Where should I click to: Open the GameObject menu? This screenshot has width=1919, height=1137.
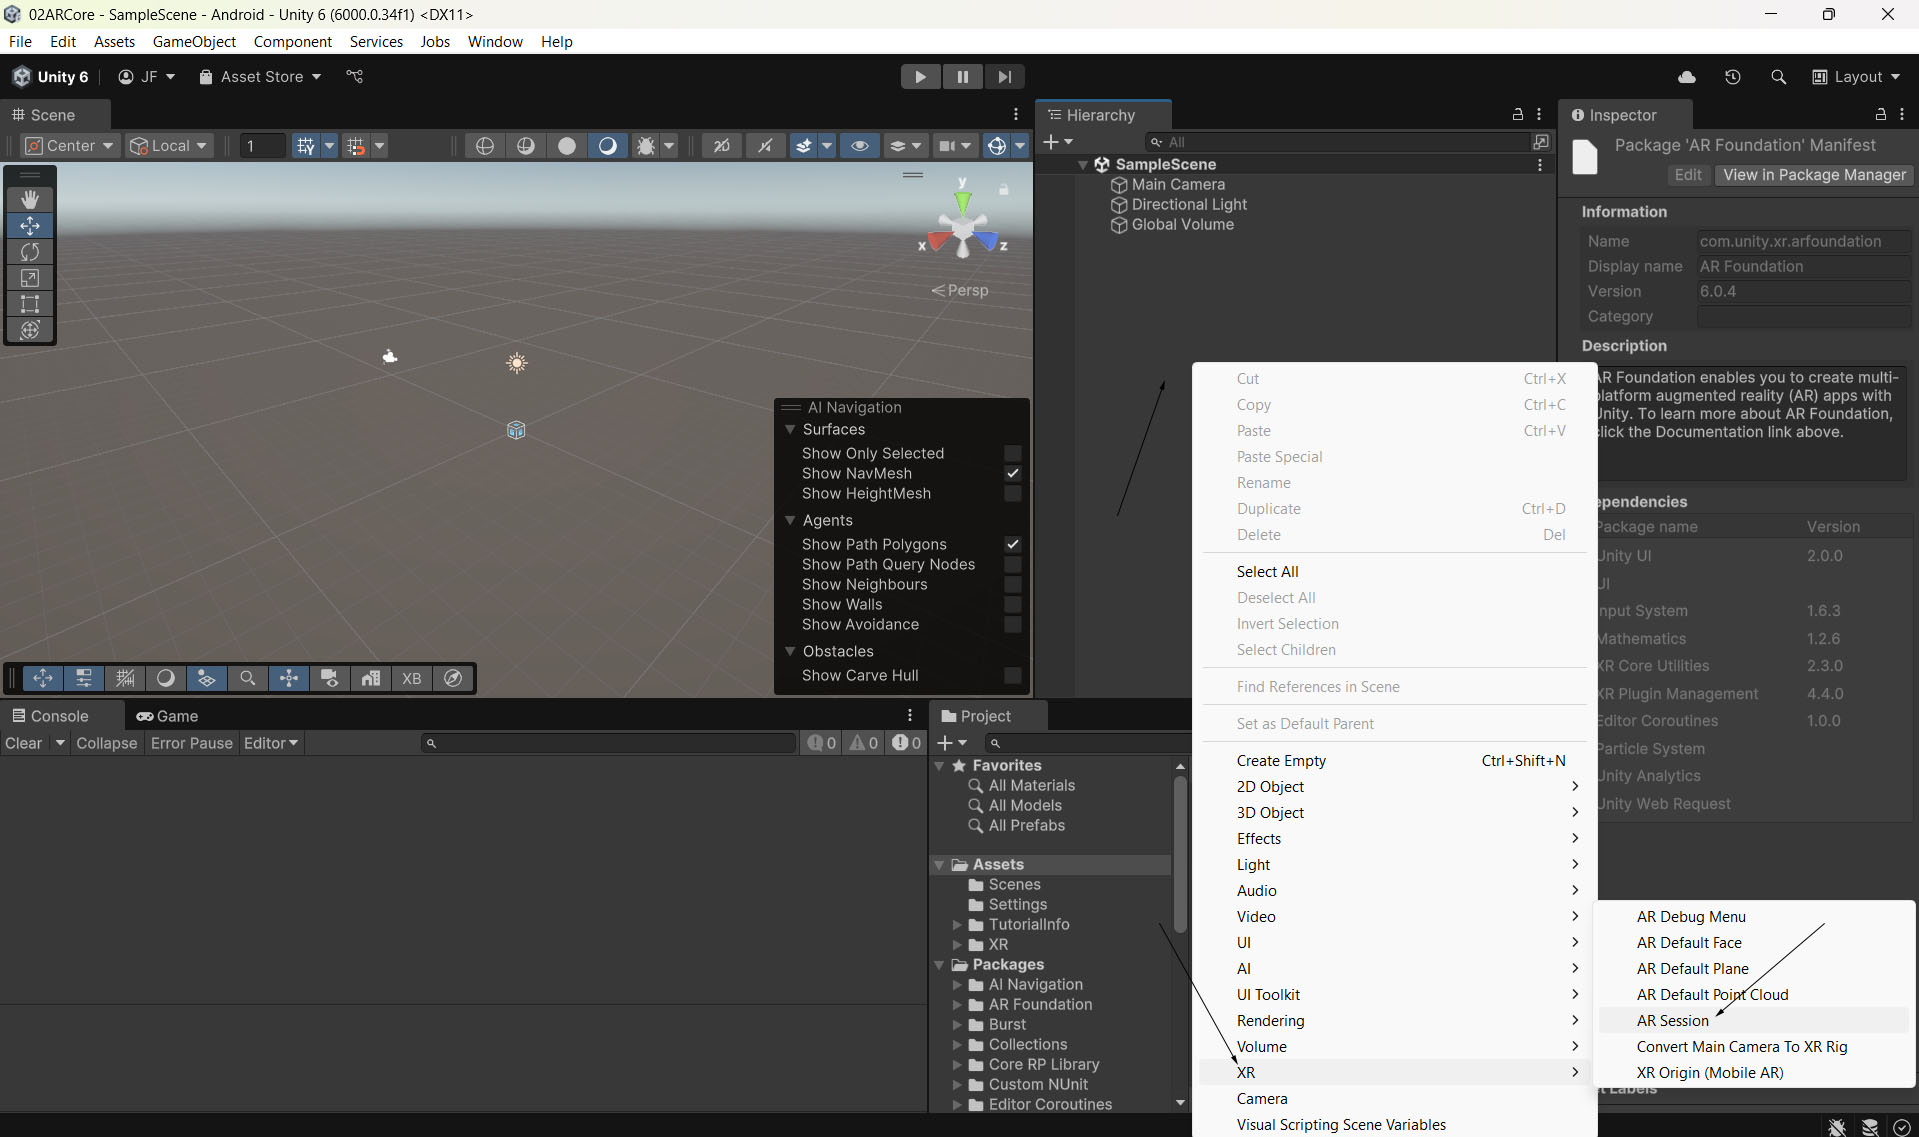pyautogui.click(x=194, y=41)
